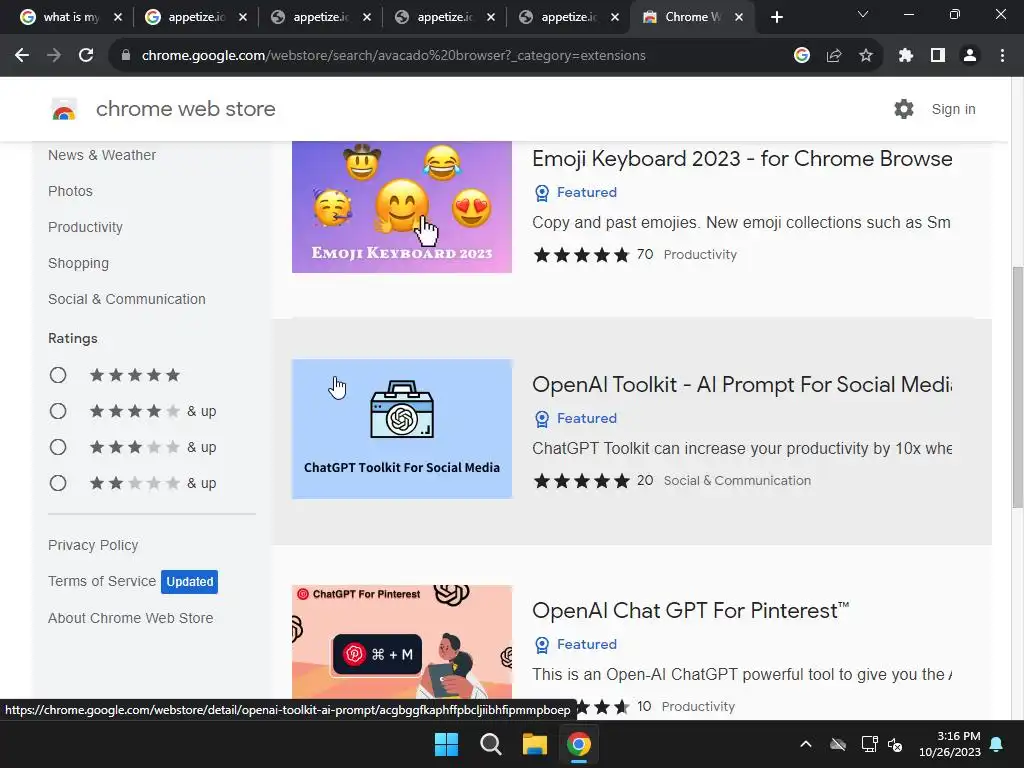
Task: Click the Ratings heading
Action: (x=72, y=338)
